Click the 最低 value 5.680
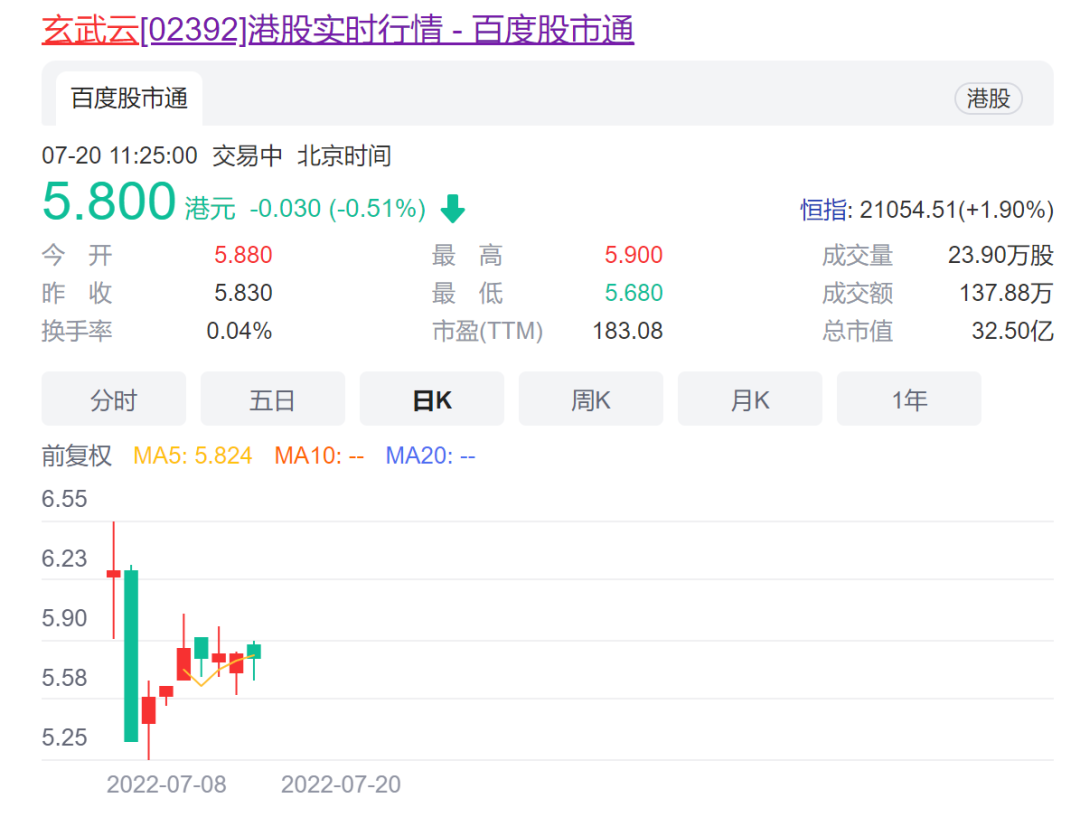This screenshot has width=1080, height=817. pyautogui.click(x=634, y=293)
